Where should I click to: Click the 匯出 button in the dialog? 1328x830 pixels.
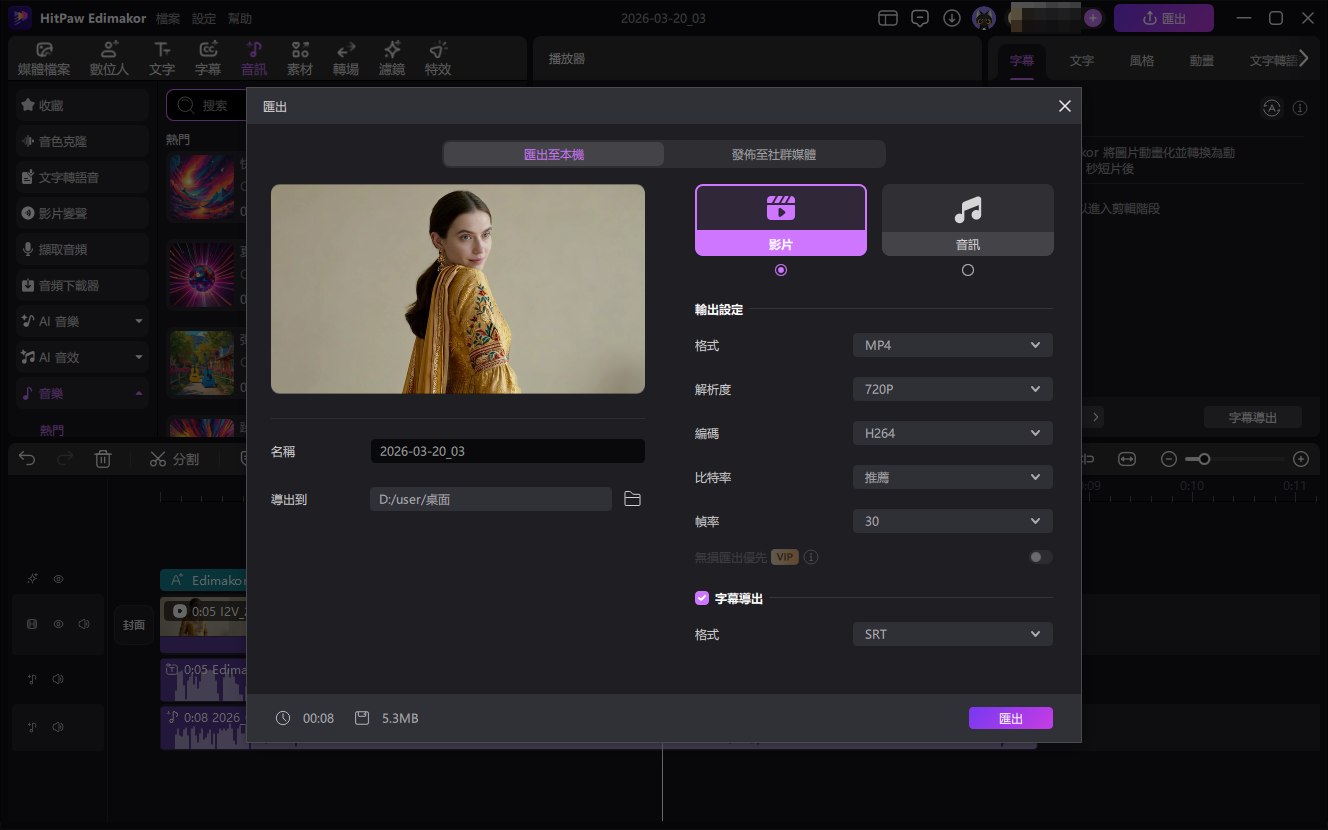1010,717
